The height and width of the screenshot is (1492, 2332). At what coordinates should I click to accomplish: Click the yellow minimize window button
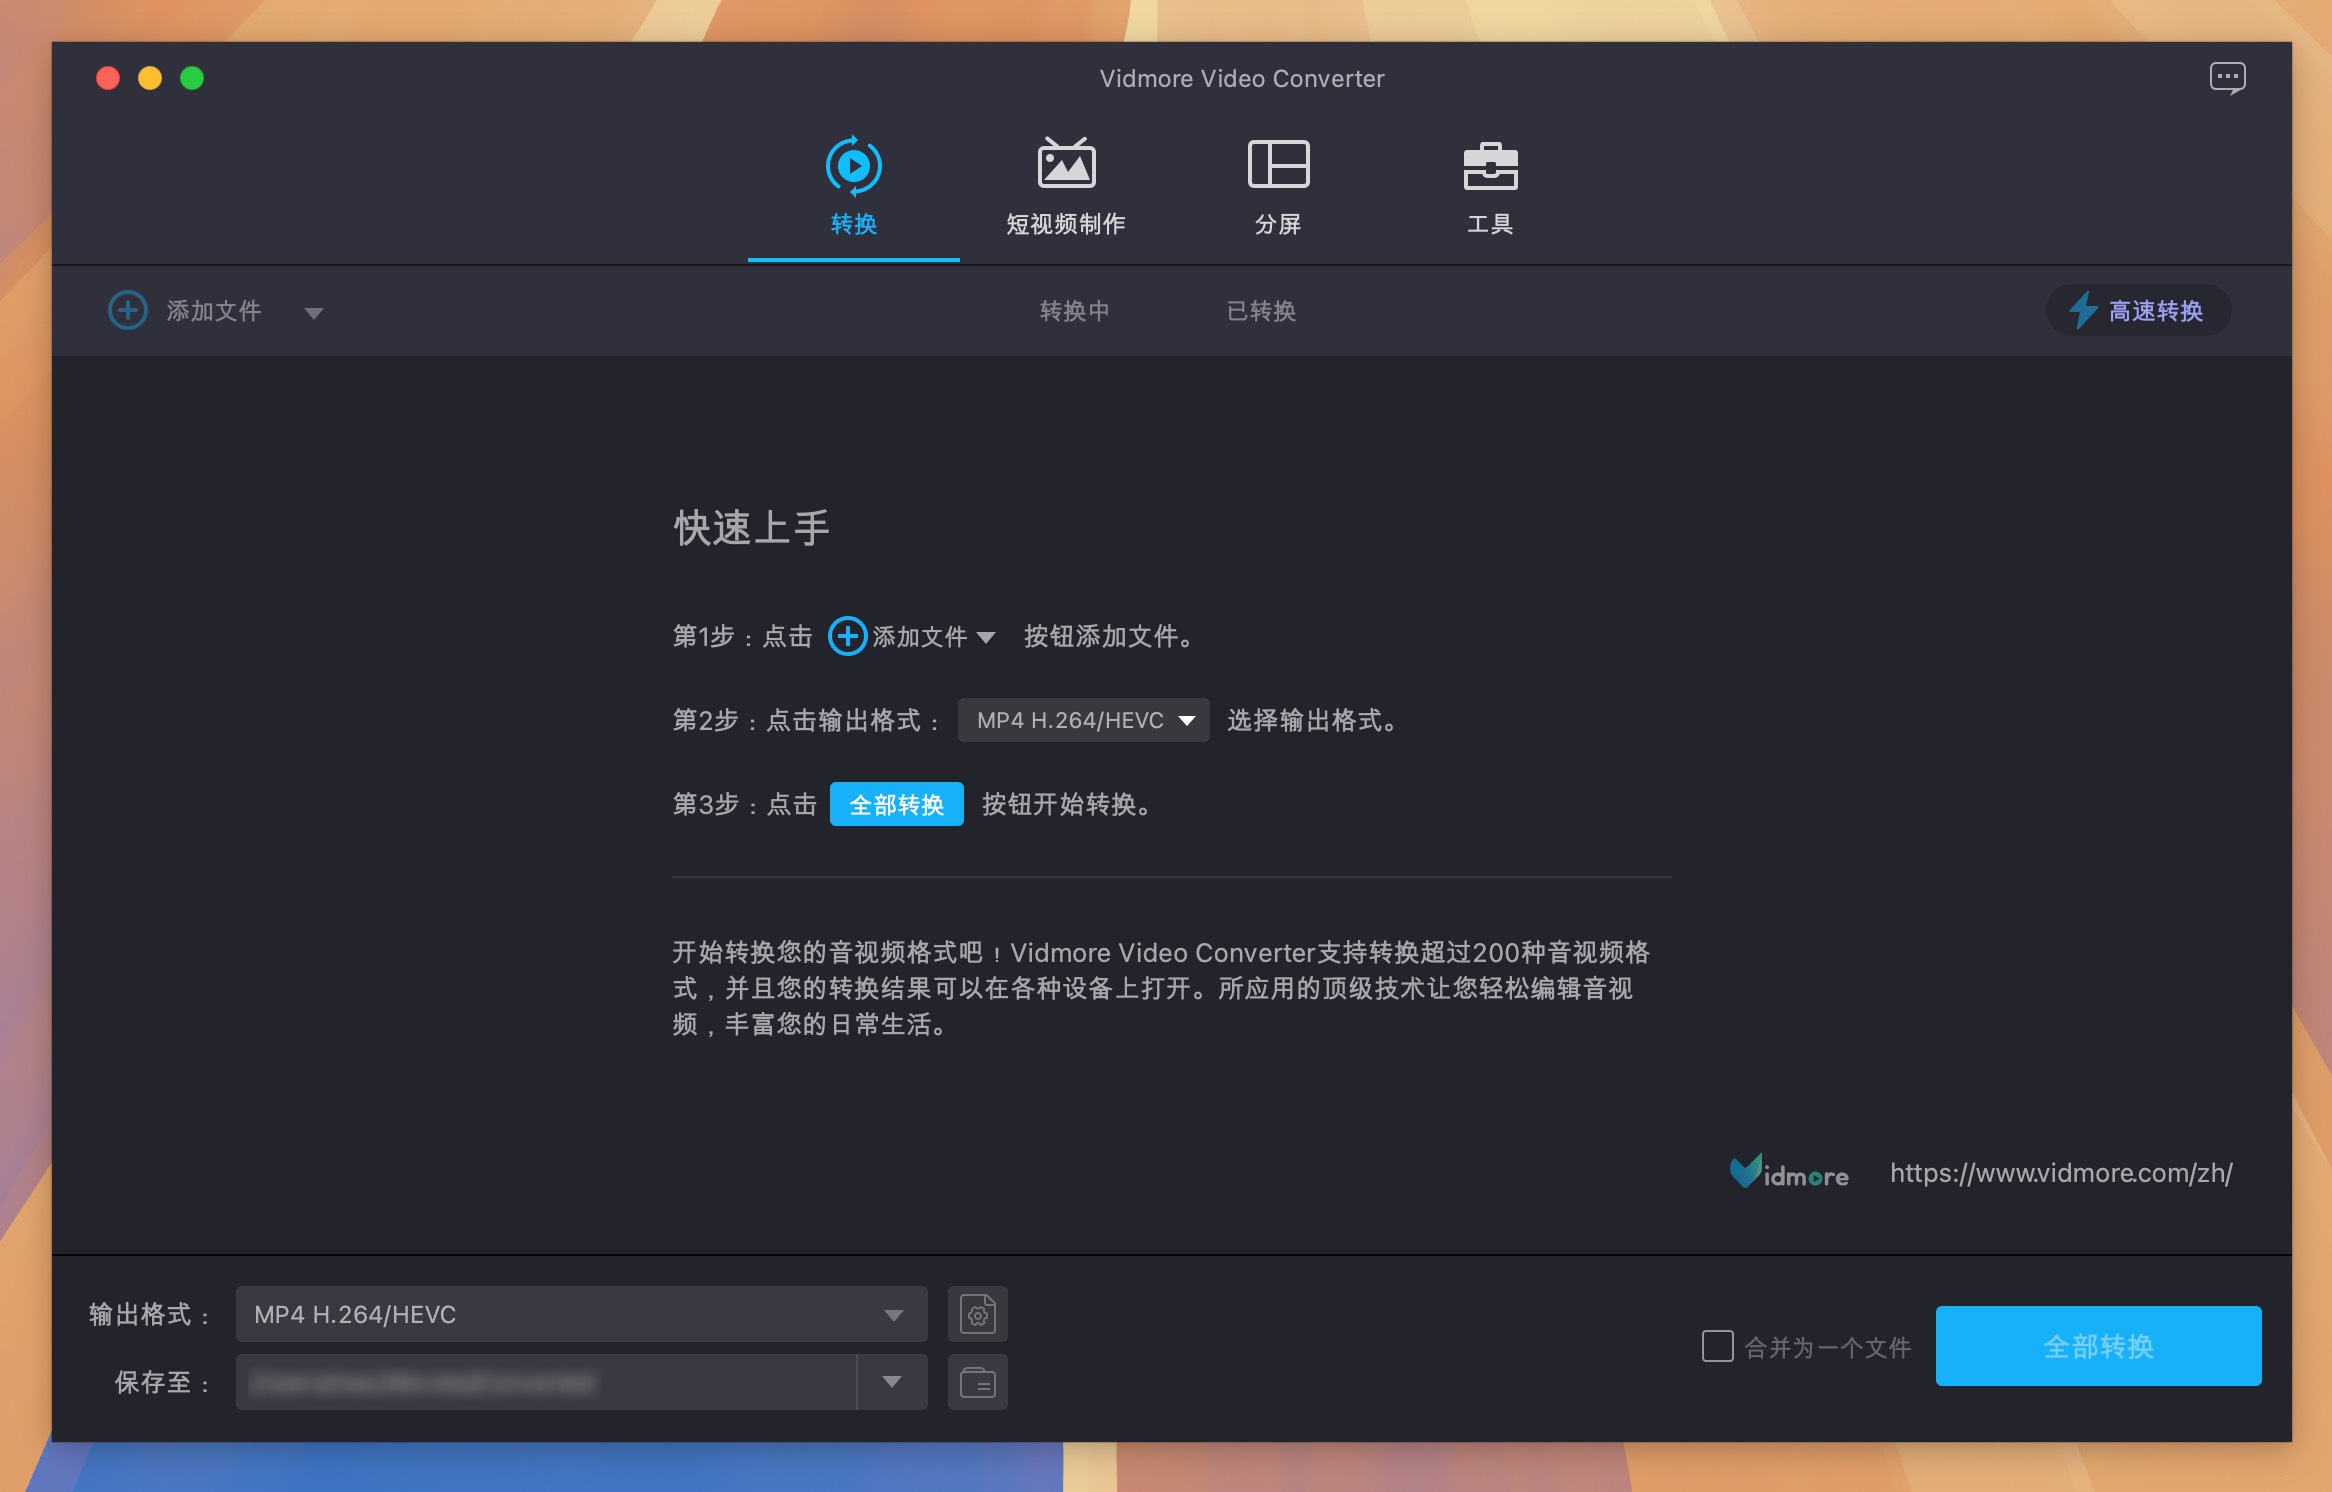click(150, 78)
